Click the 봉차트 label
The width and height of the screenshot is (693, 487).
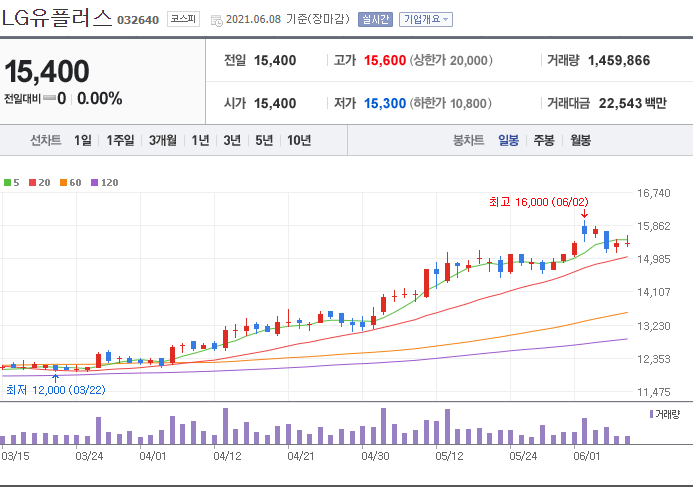(468, 141)
